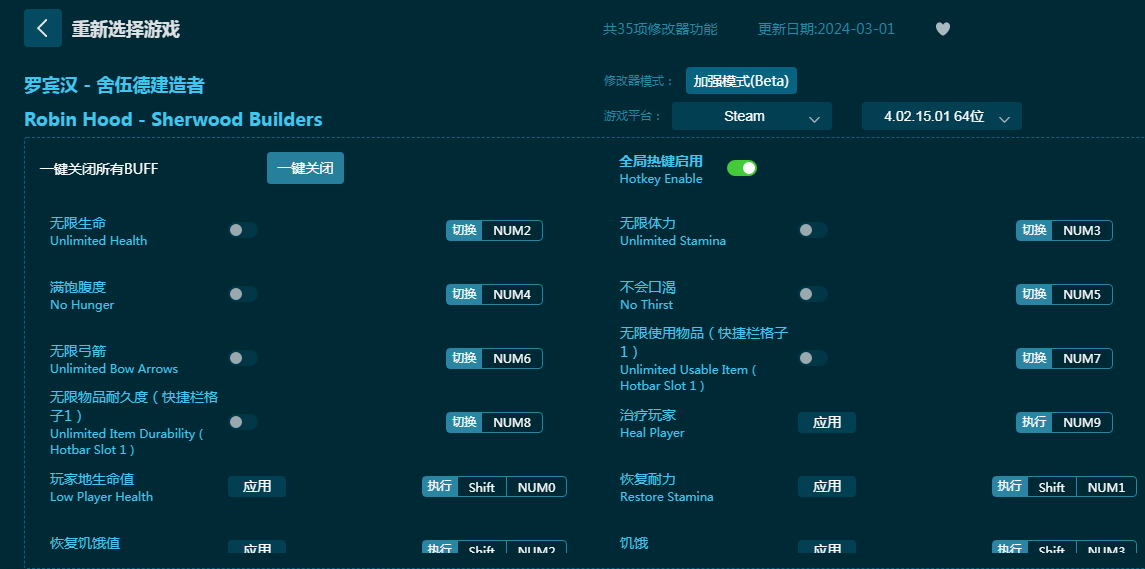Screen dimensions: 1145x569
Task: Open the Steam platform dropdown
Action: [x=751, y=117]
